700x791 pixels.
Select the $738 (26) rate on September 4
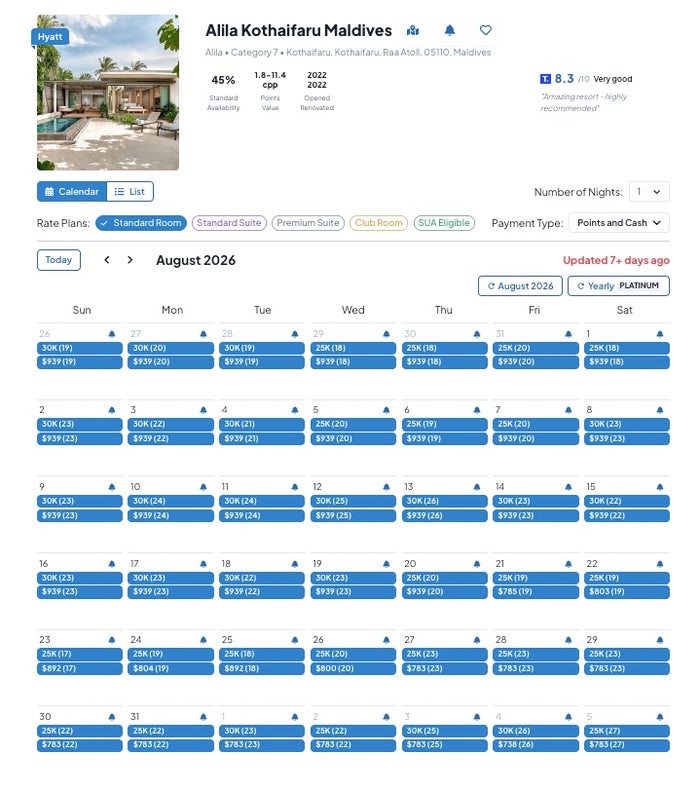click(536, 745)
